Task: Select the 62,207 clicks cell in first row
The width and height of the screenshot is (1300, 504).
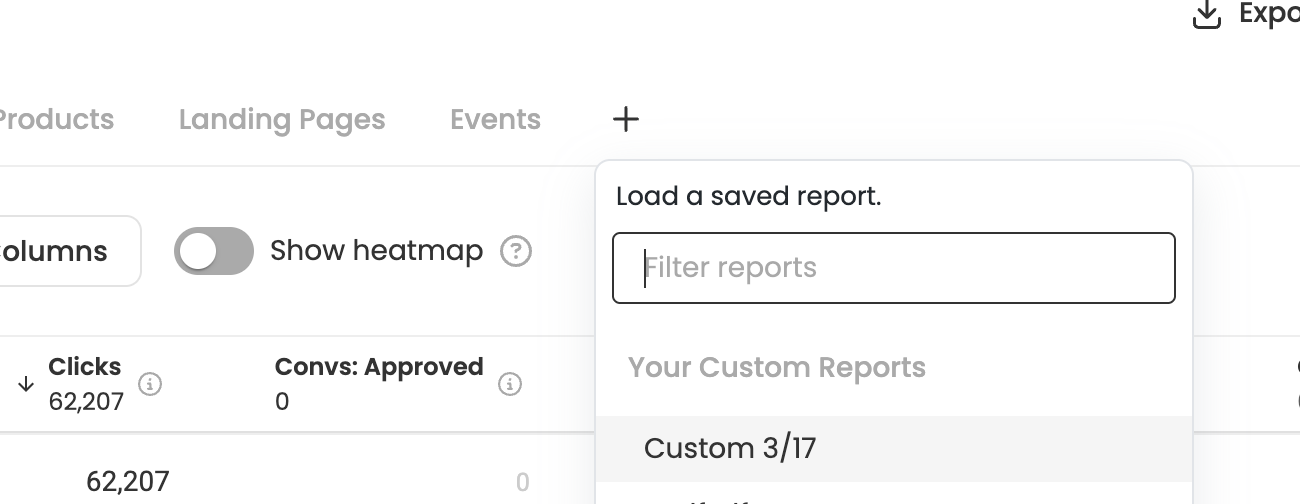Action: (x=127, y=481)
